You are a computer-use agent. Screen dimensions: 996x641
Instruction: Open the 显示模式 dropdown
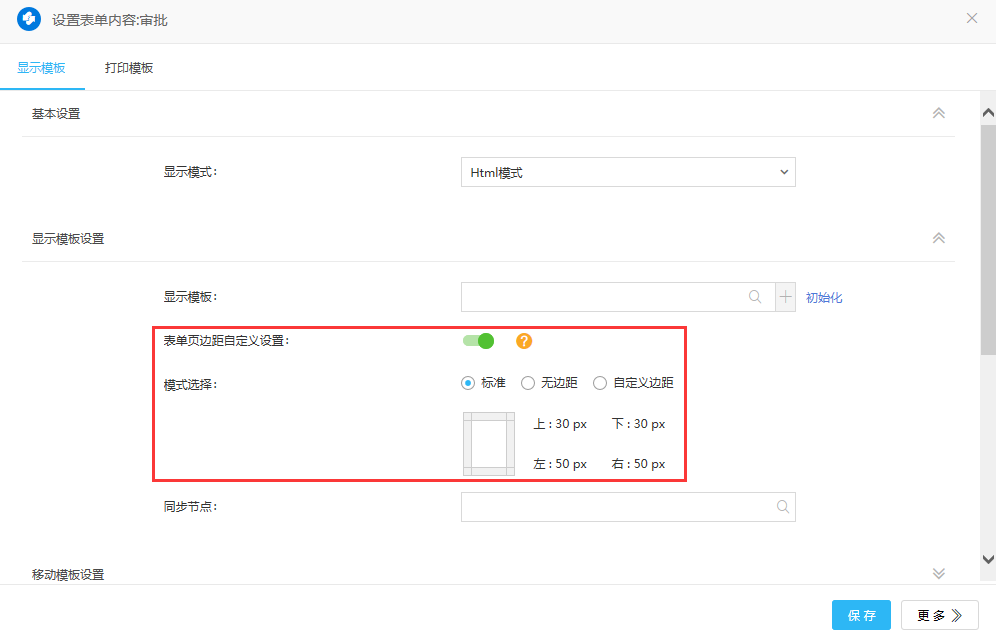628,172
